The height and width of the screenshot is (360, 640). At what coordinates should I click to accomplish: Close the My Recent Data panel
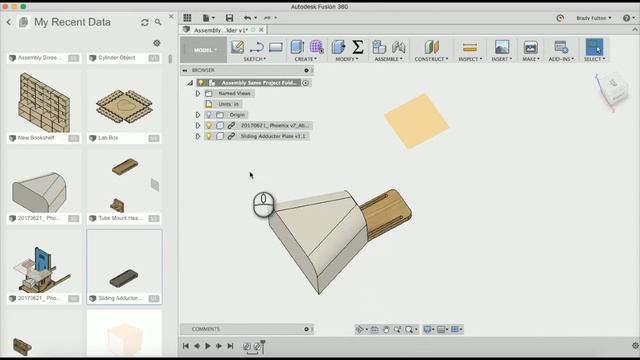coord(171,17)
